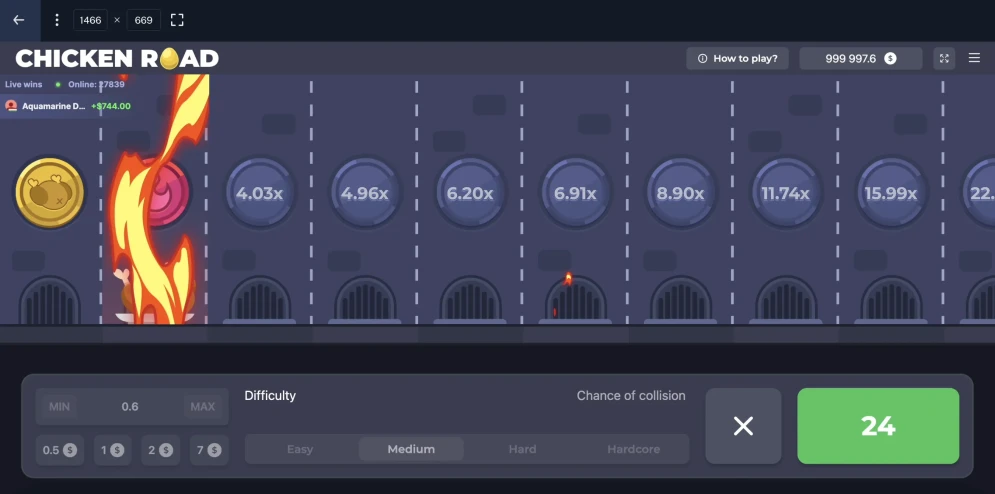Set bet to MAX

tap(203, 406)
